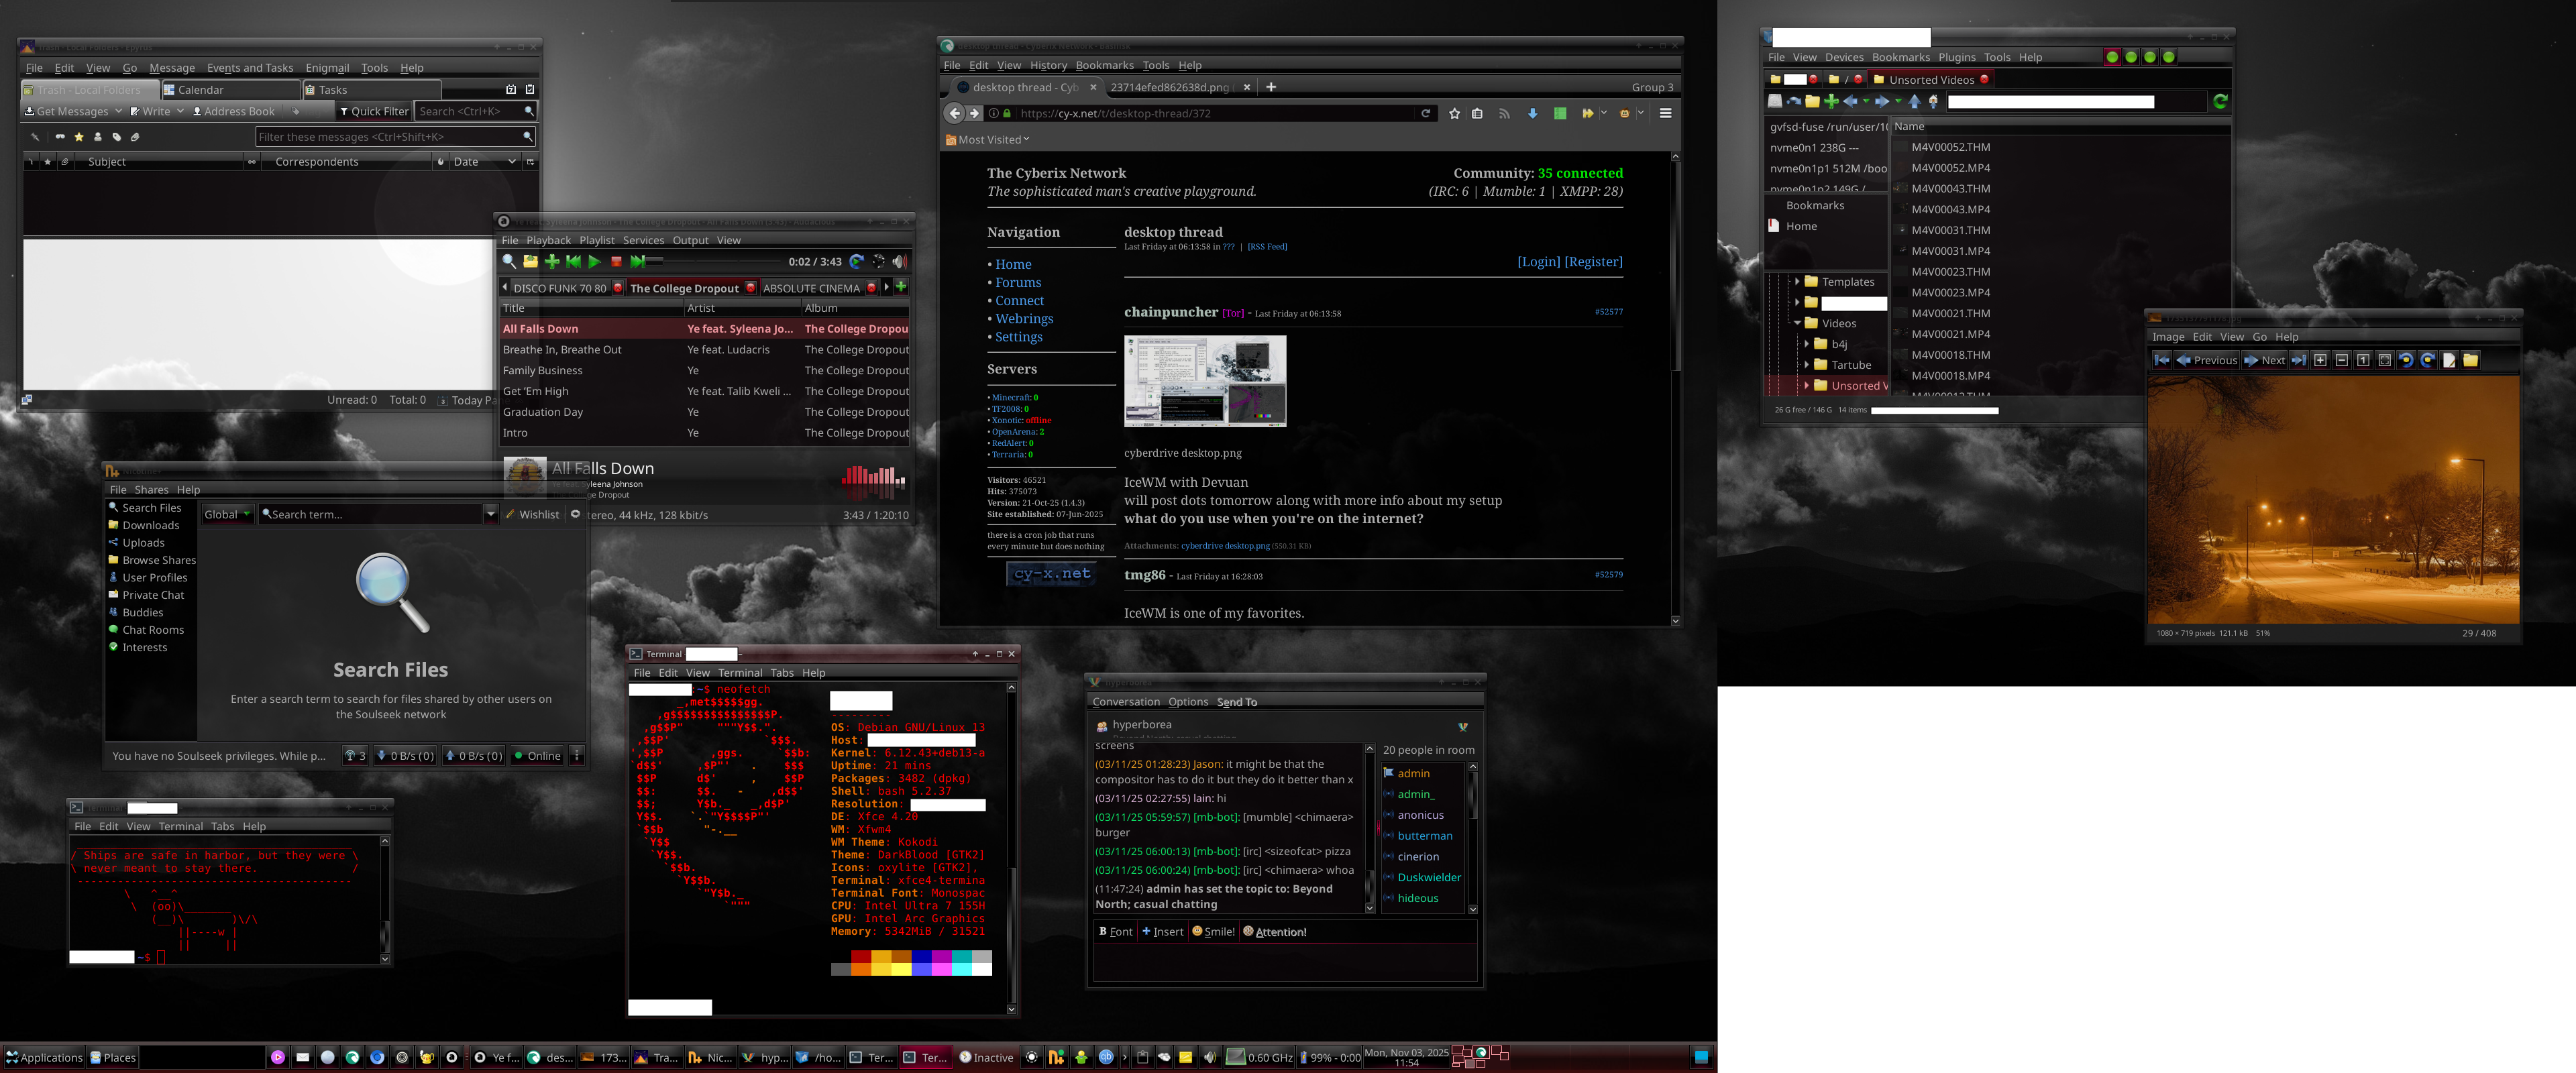Add a new playlist tab in Audacious
The height and width of the screenshot is (1073, 2576).
click(901, 287)
